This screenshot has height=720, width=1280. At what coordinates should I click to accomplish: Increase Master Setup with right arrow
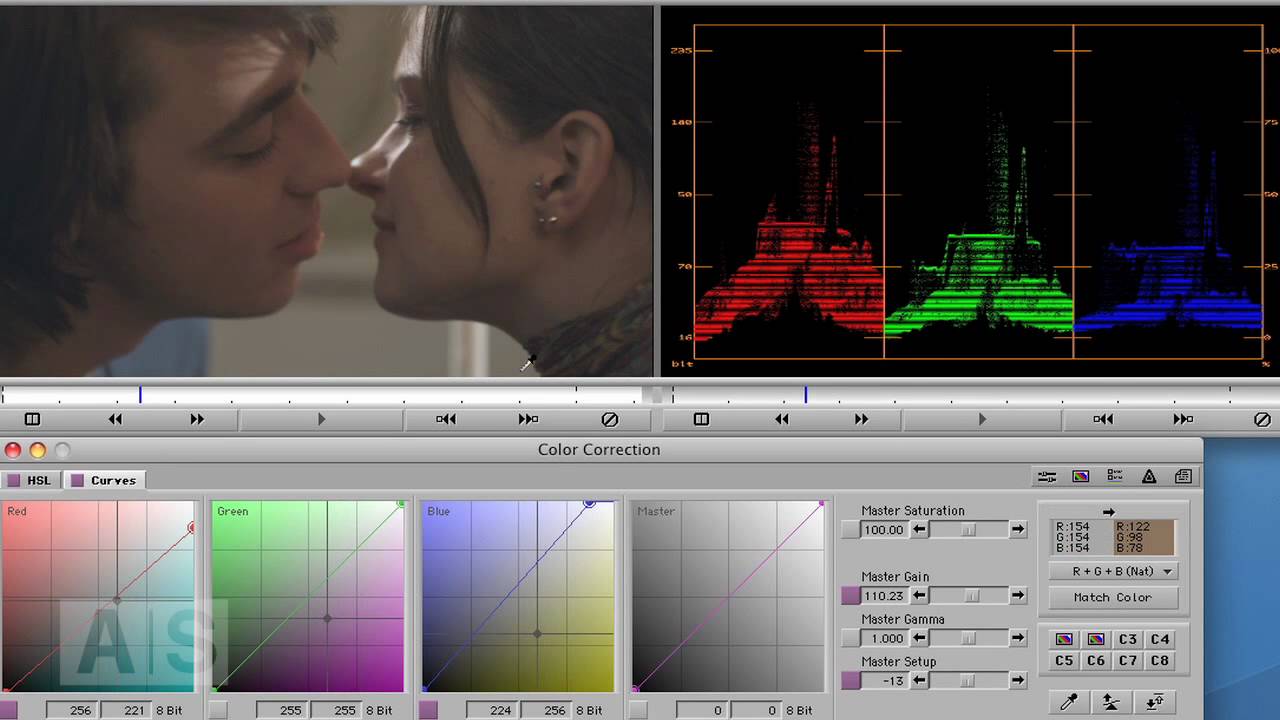(x=1017, y=680)
